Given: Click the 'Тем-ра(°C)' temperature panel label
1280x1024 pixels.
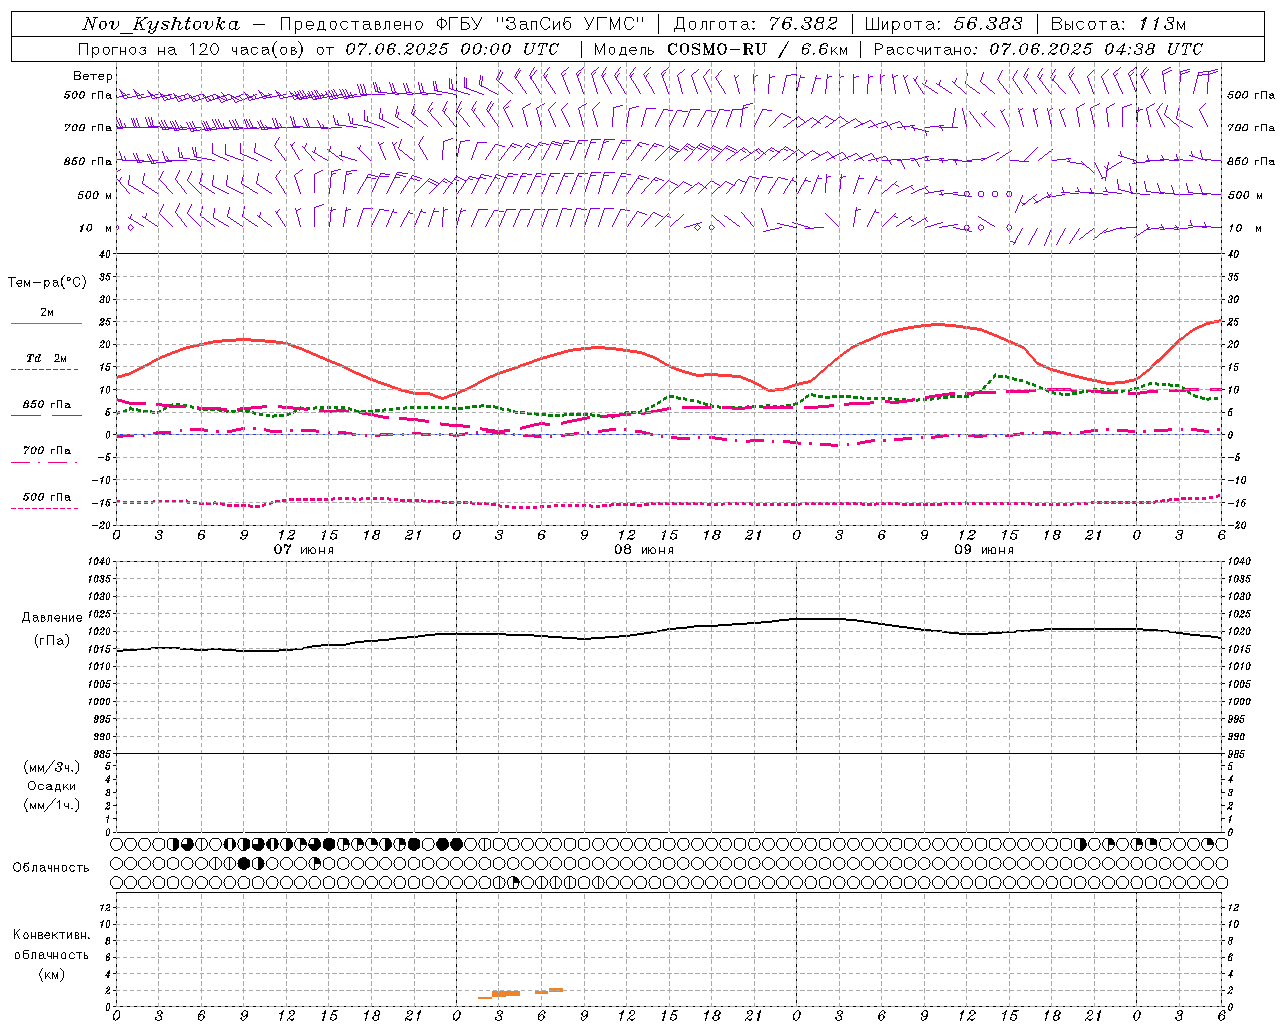Looking at the screenshot, I should coord(47,283).
